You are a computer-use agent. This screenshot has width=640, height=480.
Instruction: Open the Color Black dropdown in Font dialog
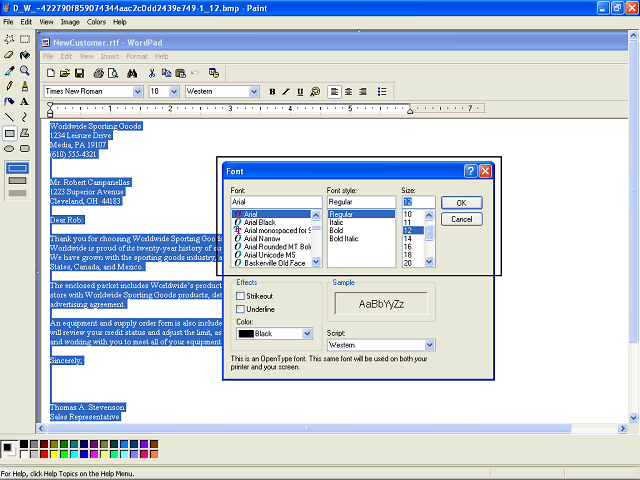(x=307, y=333)
